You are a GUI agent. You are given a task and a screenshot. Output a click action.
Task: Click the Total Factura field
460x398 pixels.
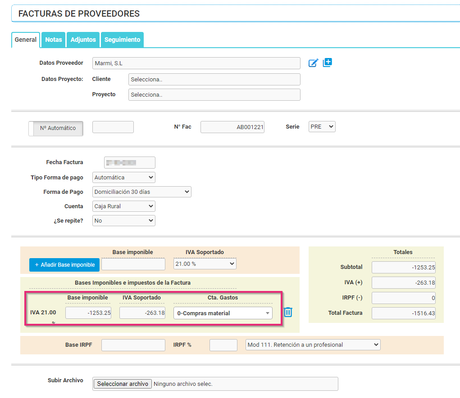[x=404, y=313]
